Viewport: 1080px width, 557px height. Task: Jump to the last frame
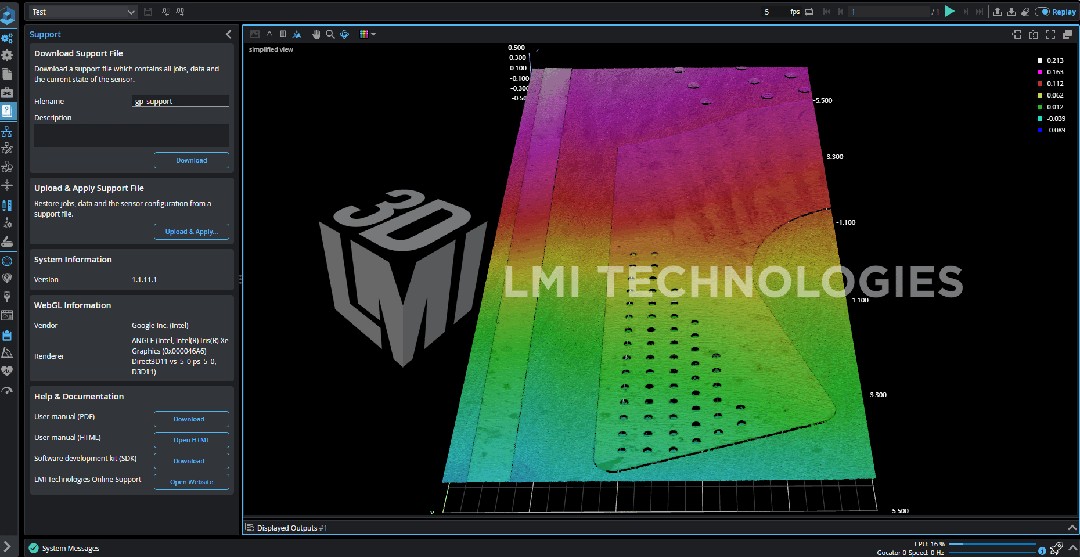tap(979, 12)
